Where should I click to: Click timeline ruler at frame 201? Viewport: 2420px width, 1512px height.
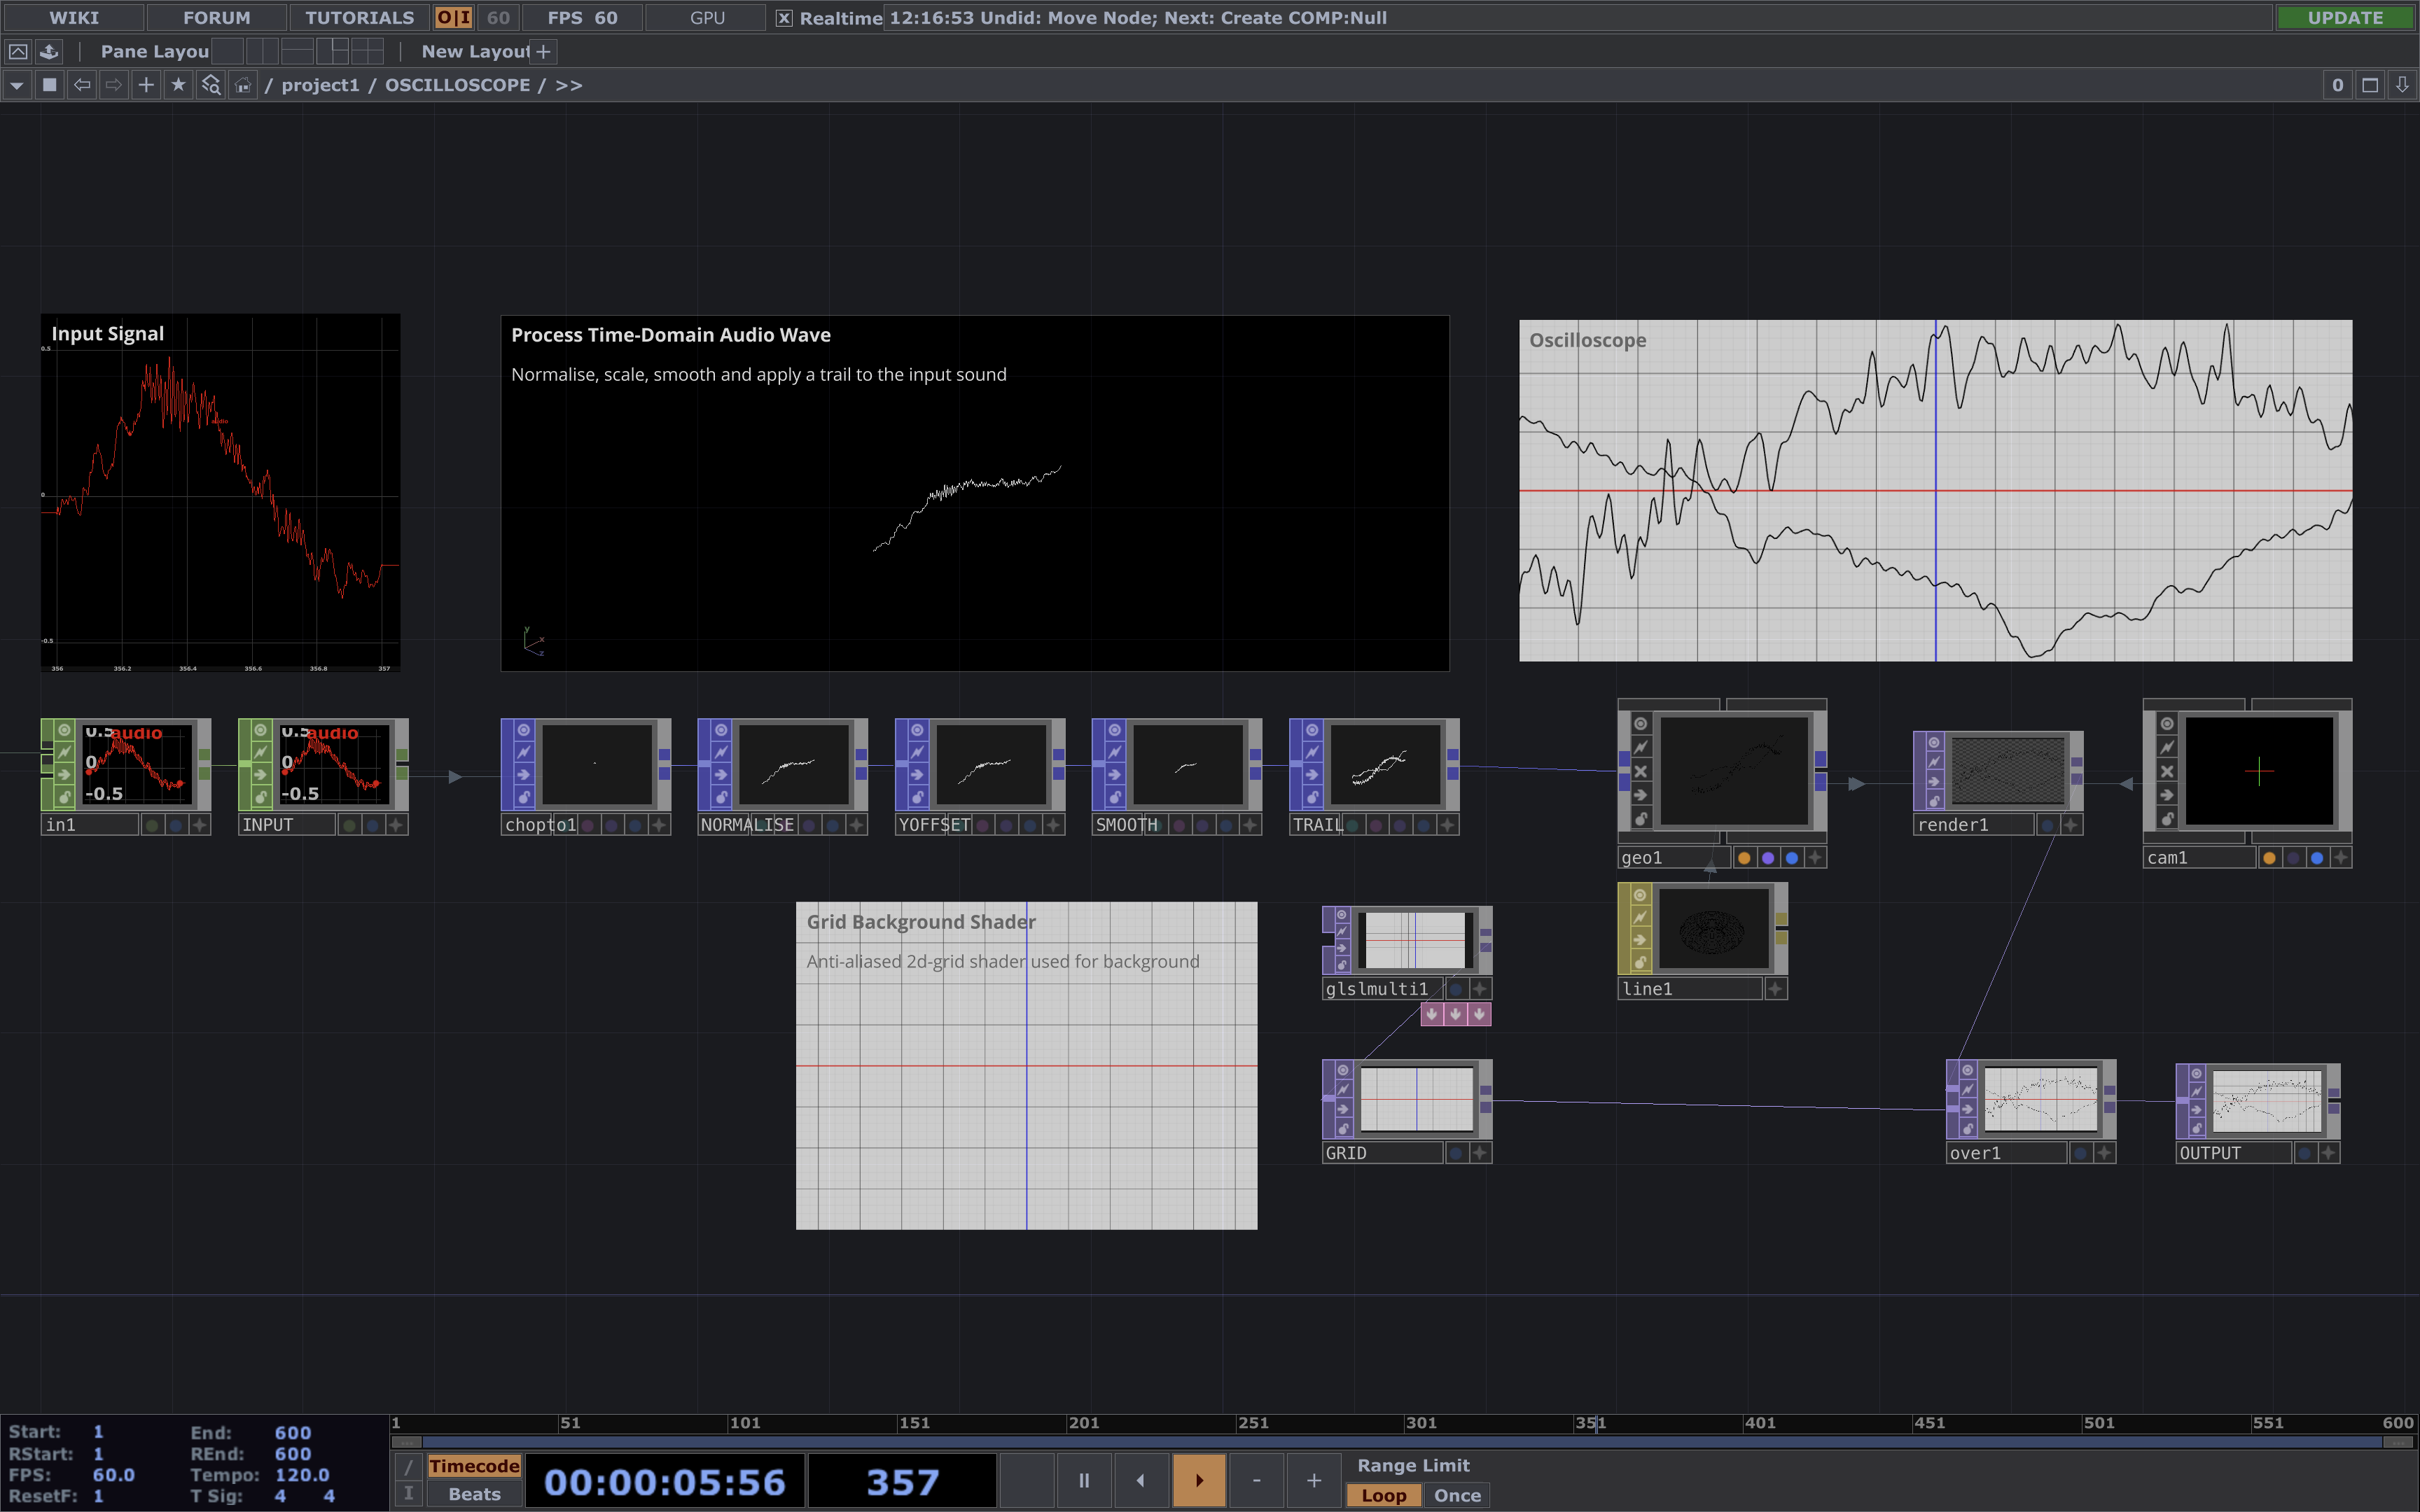coord(1084,1423)
